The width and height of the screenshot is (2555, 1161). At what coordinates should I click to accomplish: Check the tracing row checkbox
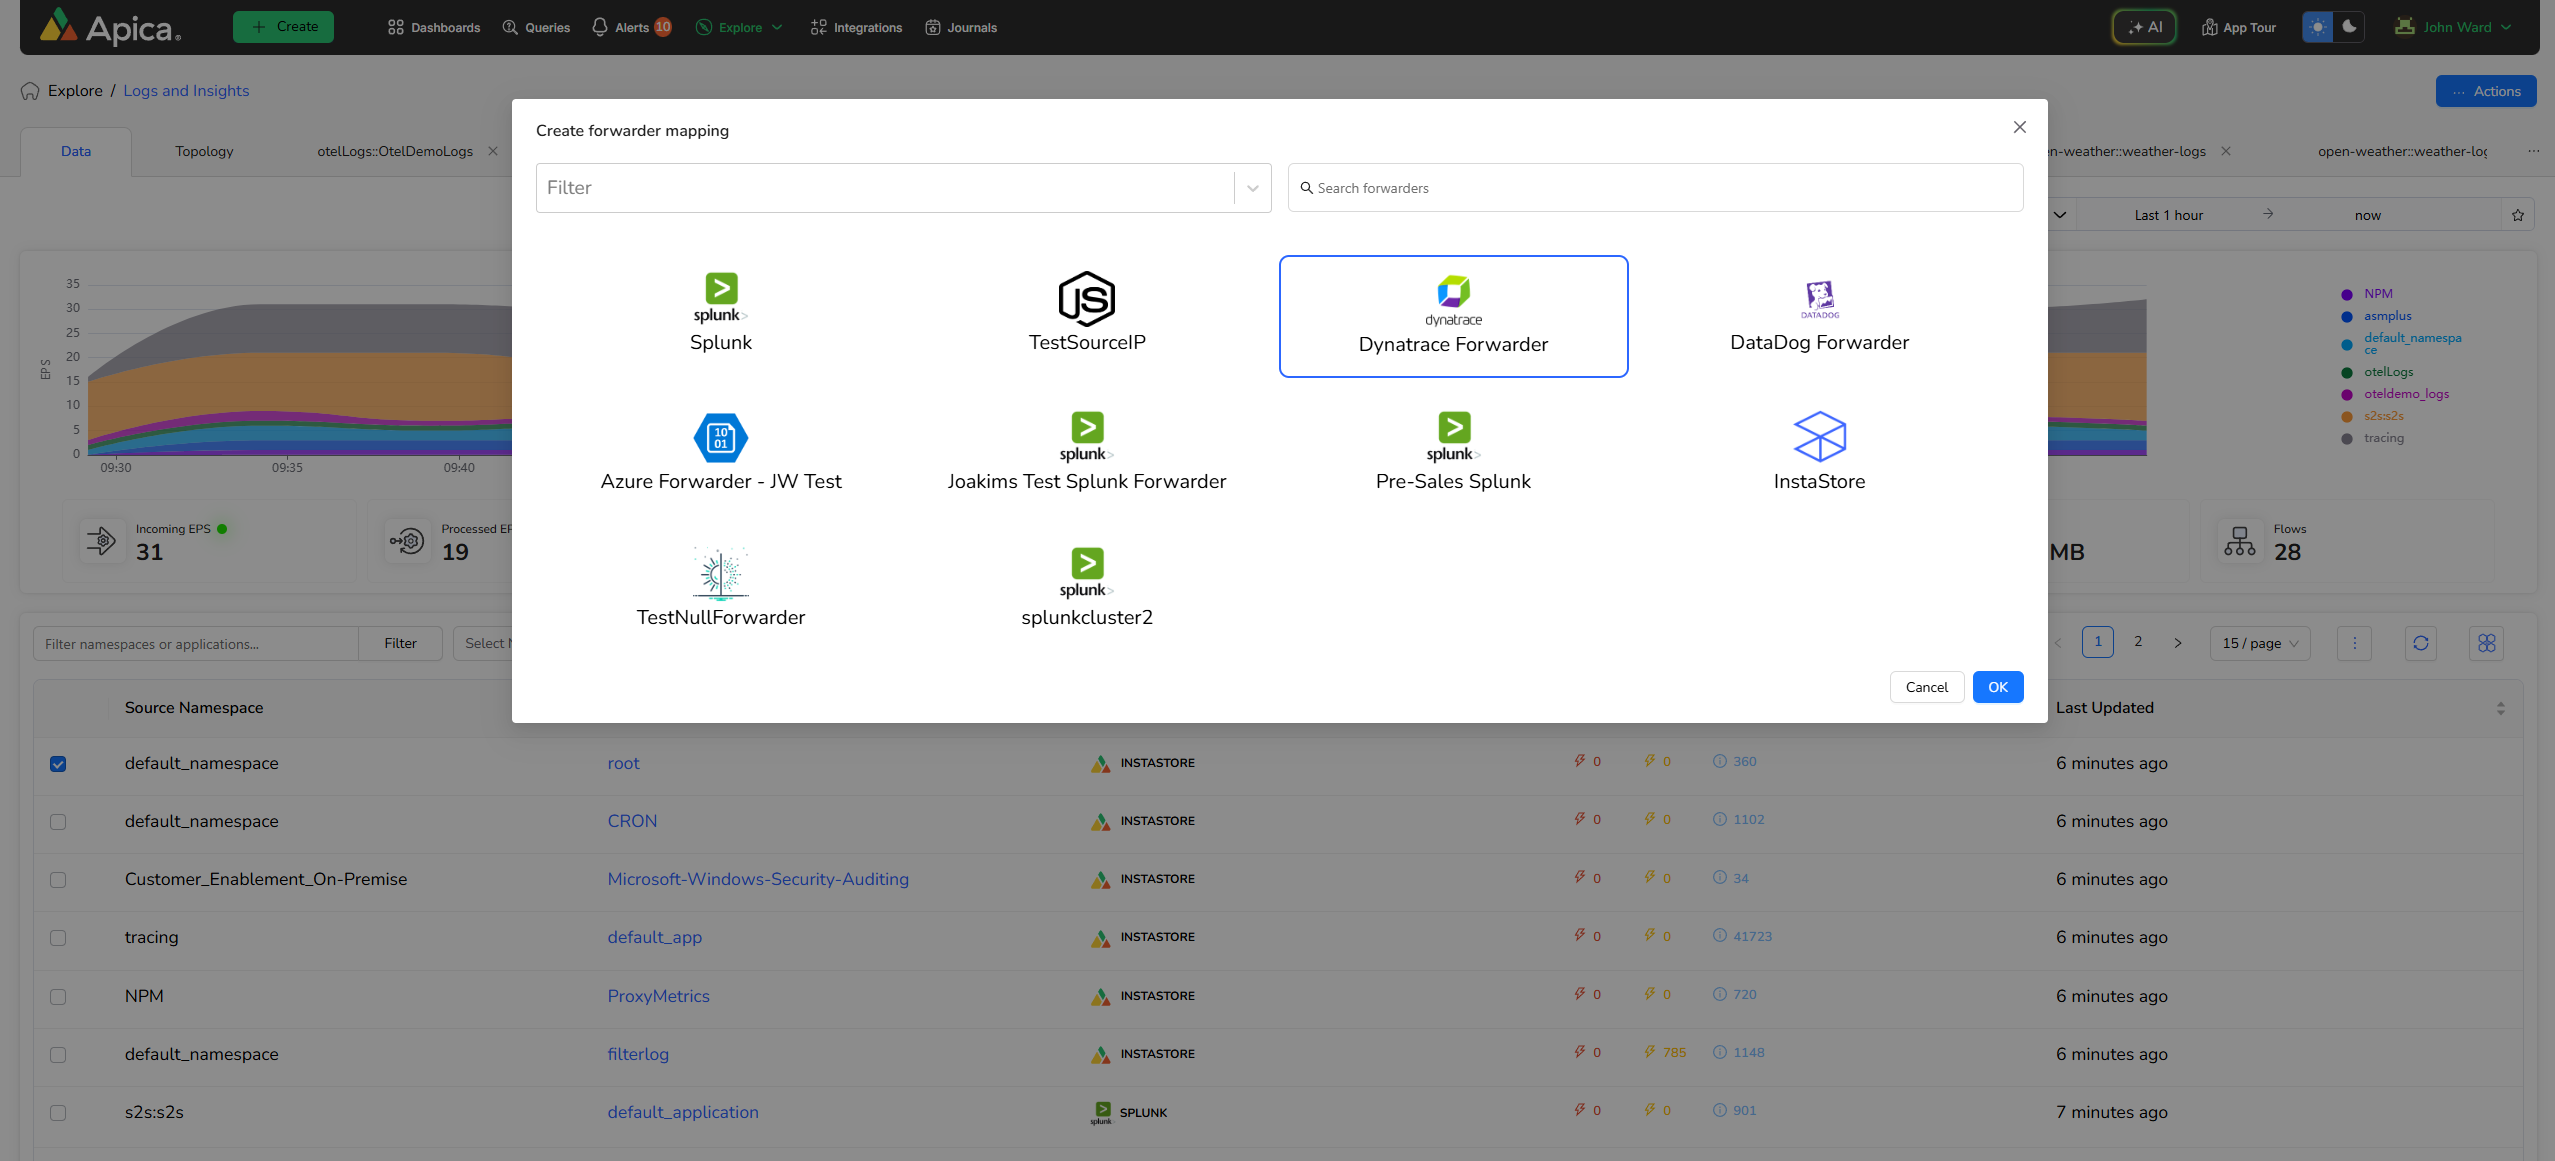pos(58,938)
